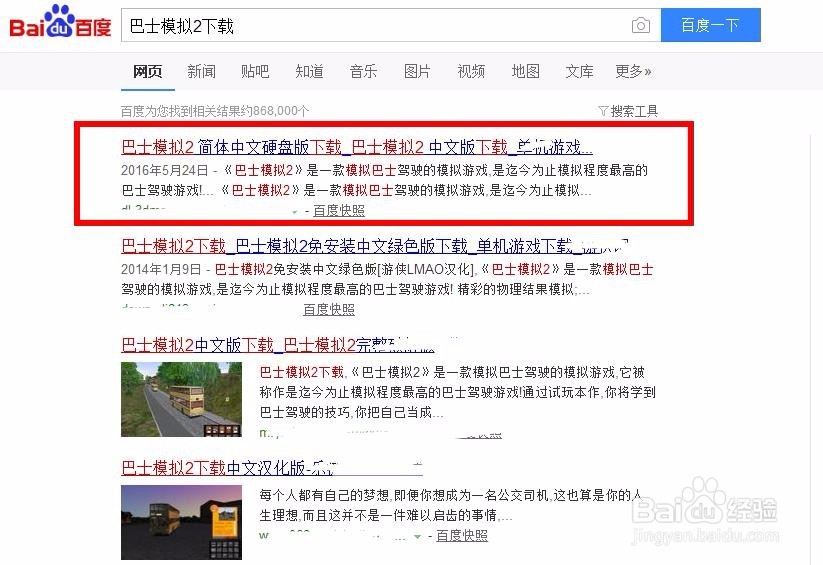Click the 百度一下 search button
The image size is (823, 565).
(711, 25)
